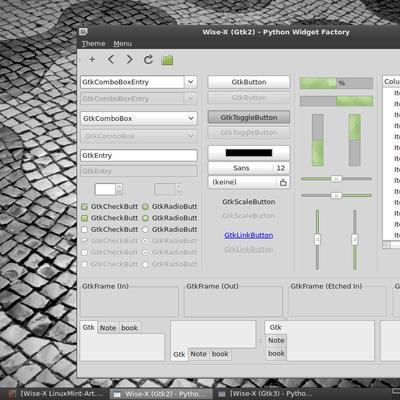Screen dimensions: 400x400
Task: Open the (keine) file chooser button
Action: point(249,182)
